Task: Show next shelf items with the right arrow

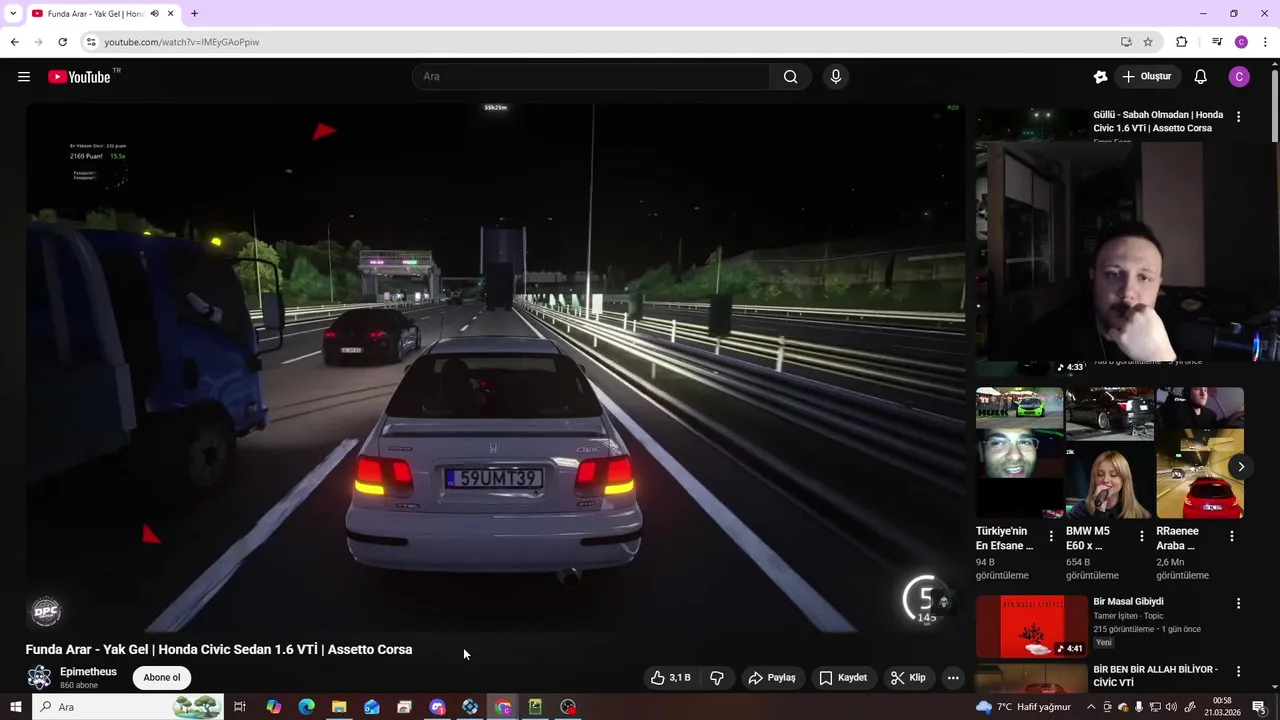Action: tap(1241, 467)
